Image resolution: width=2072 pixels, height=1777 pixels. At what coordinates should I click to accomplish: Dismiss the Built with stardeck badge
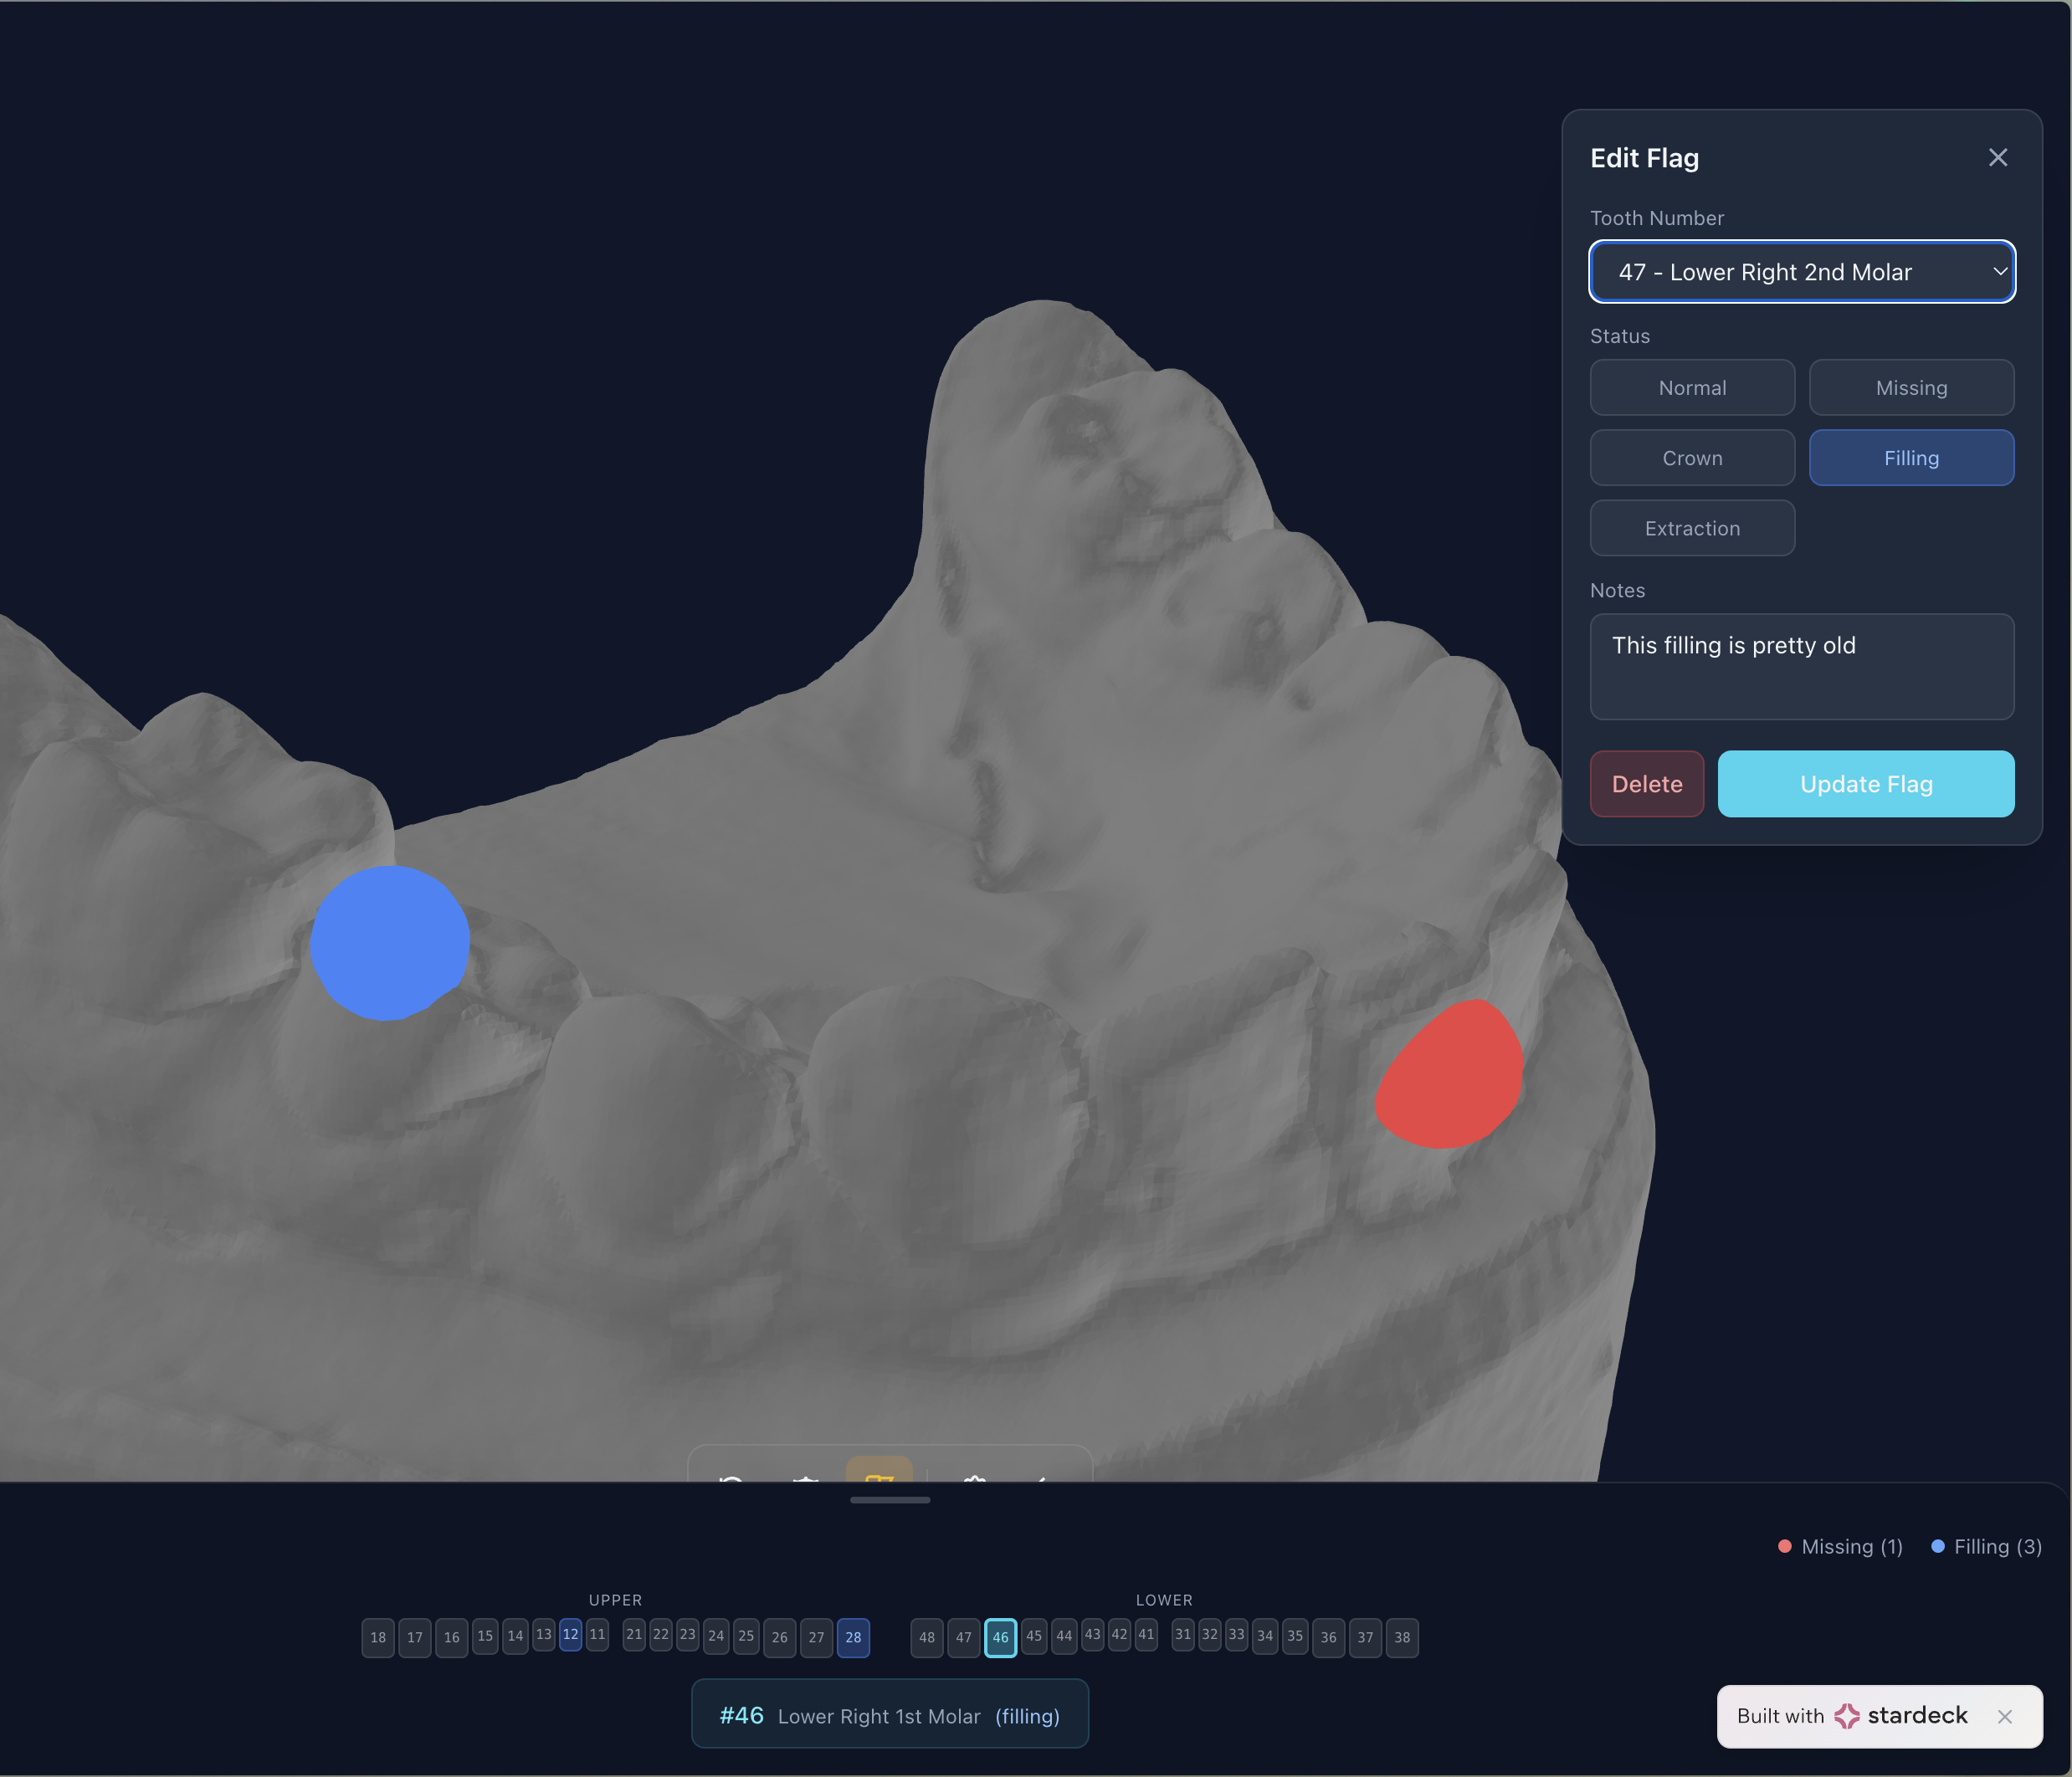click(x=2004, y=1717)
